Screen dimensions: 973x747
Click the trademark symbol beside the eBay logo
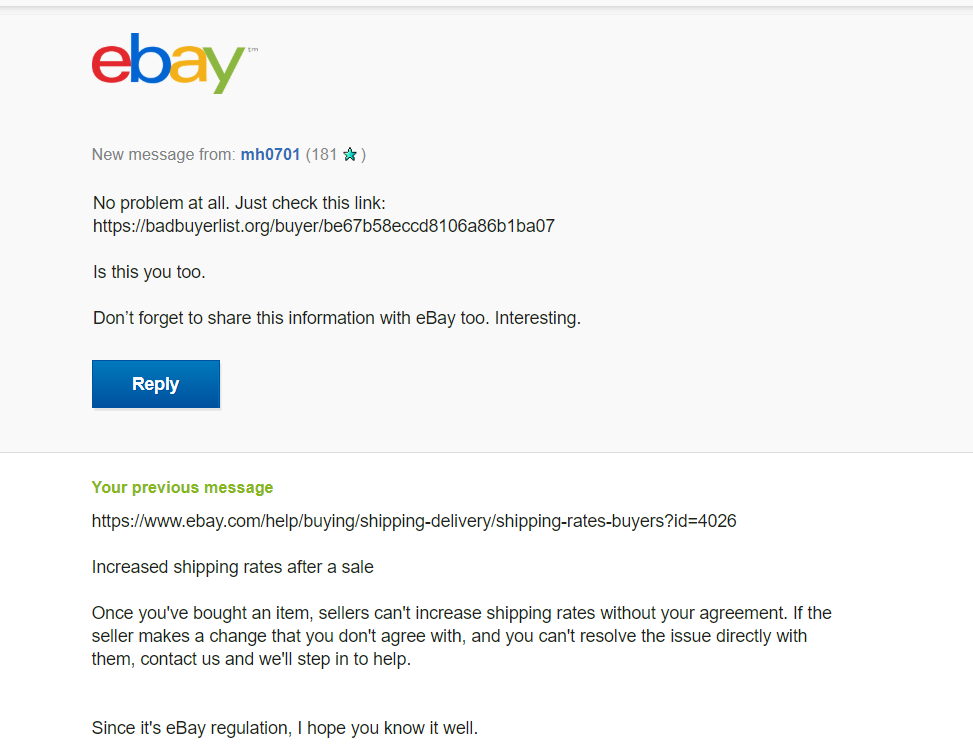[x=252, y=49]
